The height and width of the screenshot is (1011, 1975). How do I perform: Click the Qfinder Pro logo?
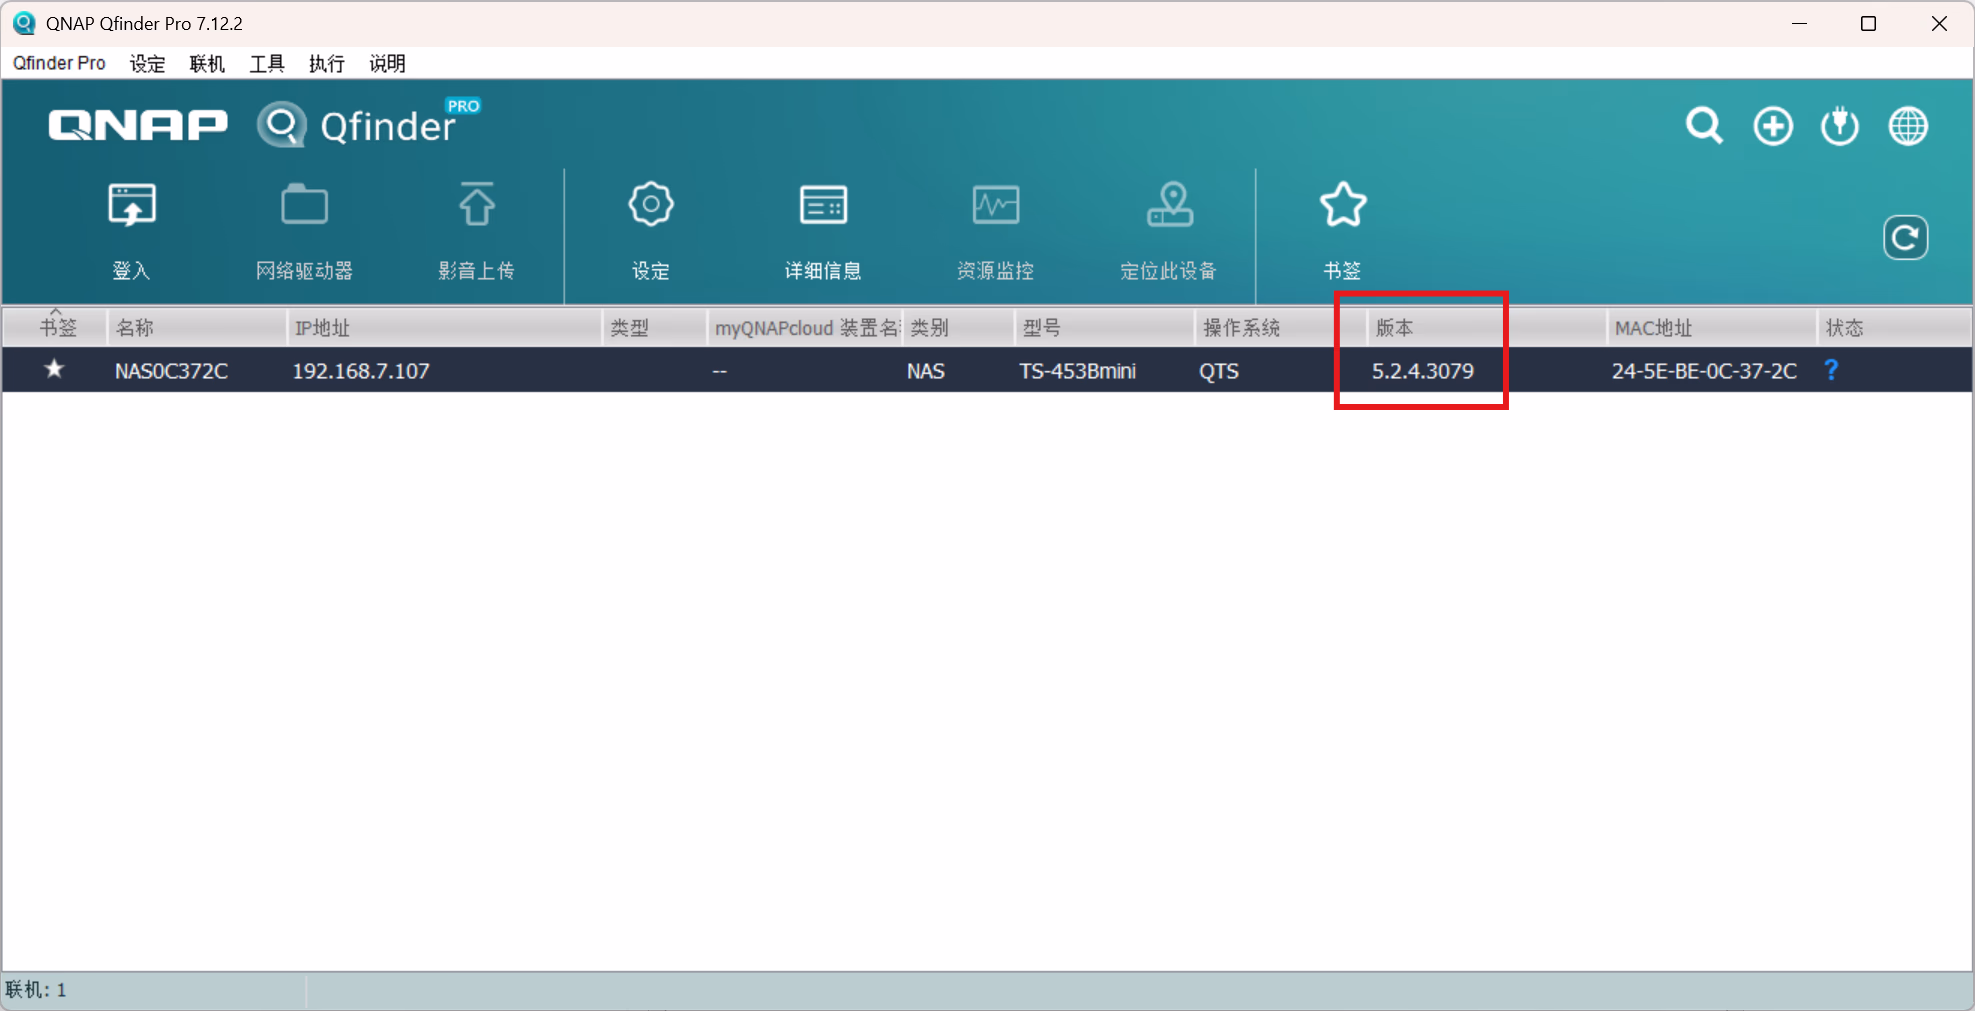[368, 125]
